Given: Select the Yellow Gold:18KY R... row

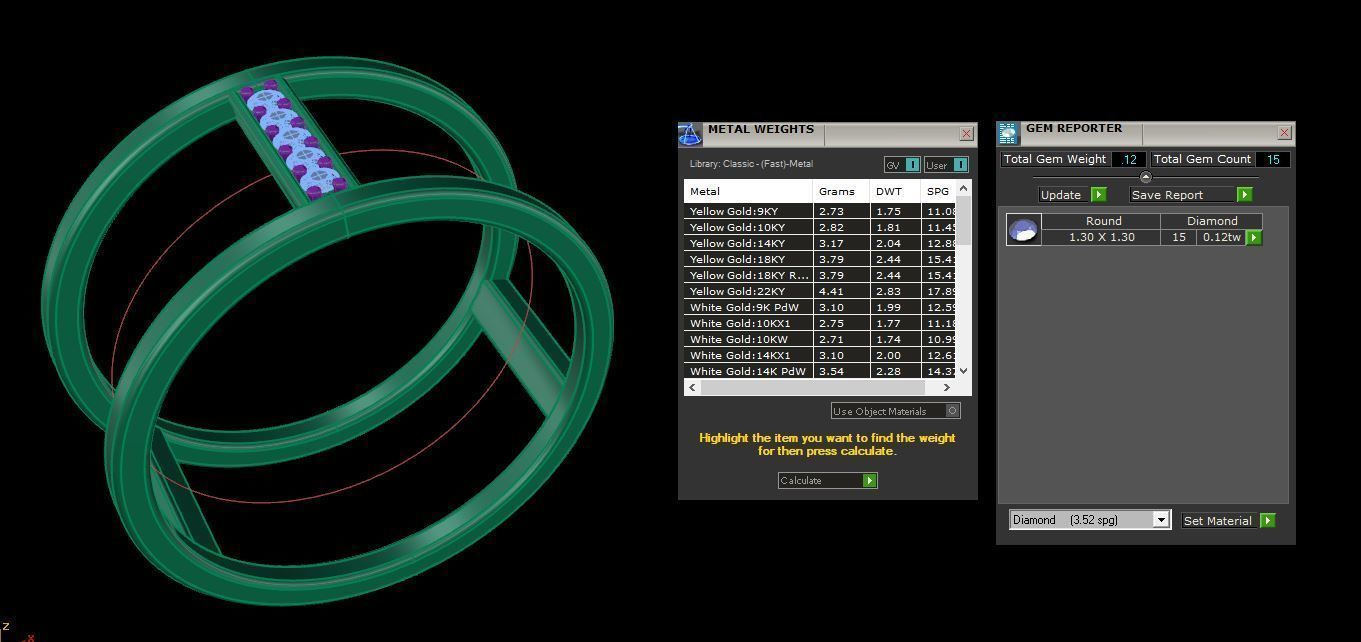Looking at the screenshot, I should [820, 275].
